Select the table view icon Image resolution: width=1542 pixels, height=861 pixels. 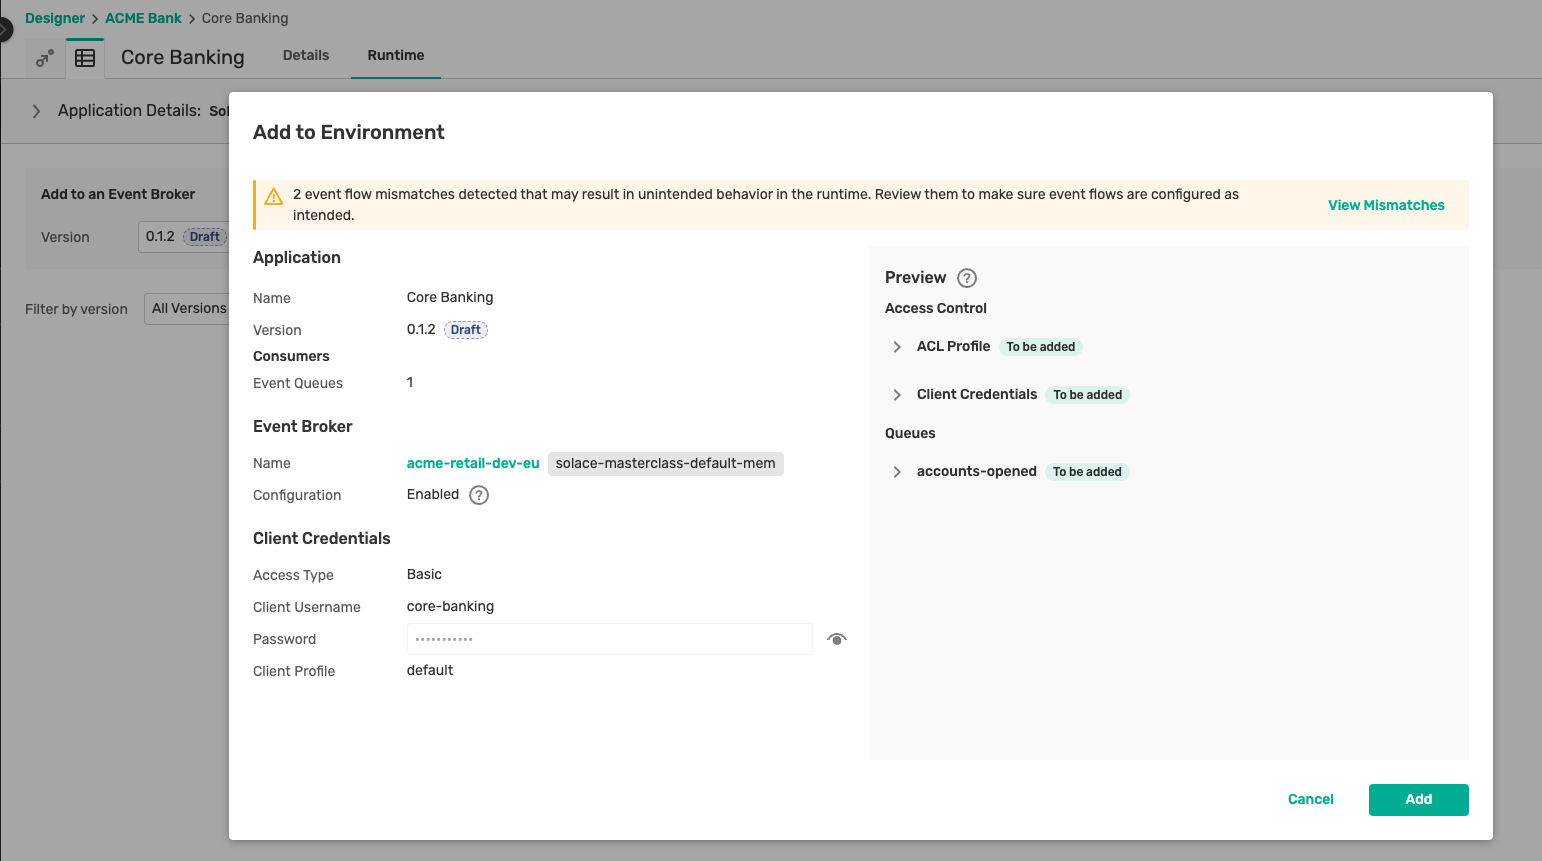pos(84,58)
